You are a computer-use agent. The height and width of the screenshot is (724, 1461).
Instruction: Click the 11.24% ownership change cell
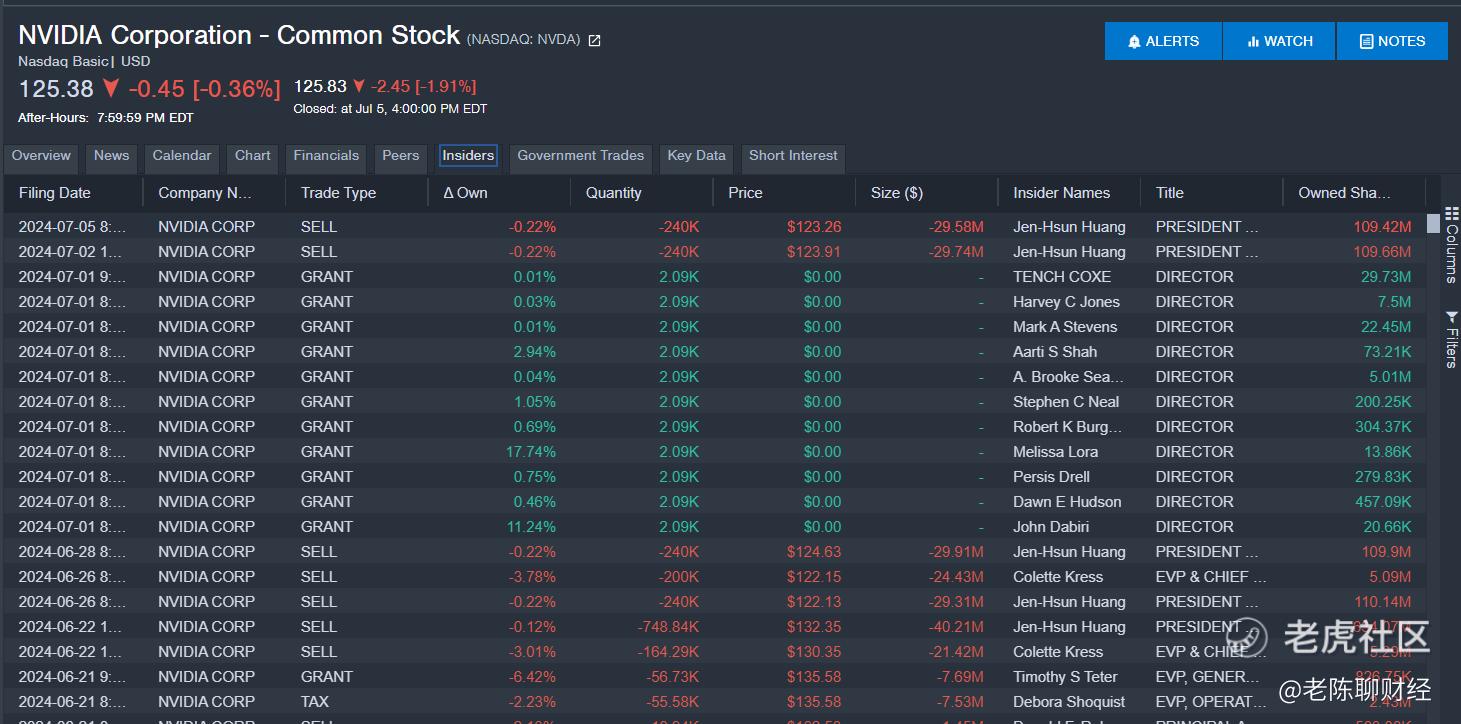(531, 527)
